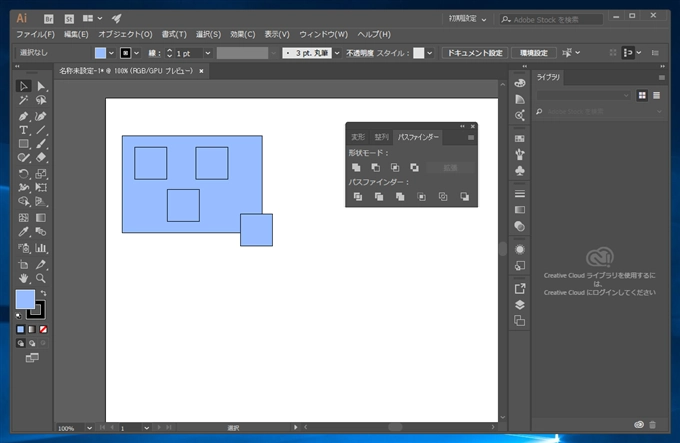The height and width of the screenshot is (443, 680).
Task: Click the ドキュメント設定 button
Action: pyautogui.click(x=474, y=53)
